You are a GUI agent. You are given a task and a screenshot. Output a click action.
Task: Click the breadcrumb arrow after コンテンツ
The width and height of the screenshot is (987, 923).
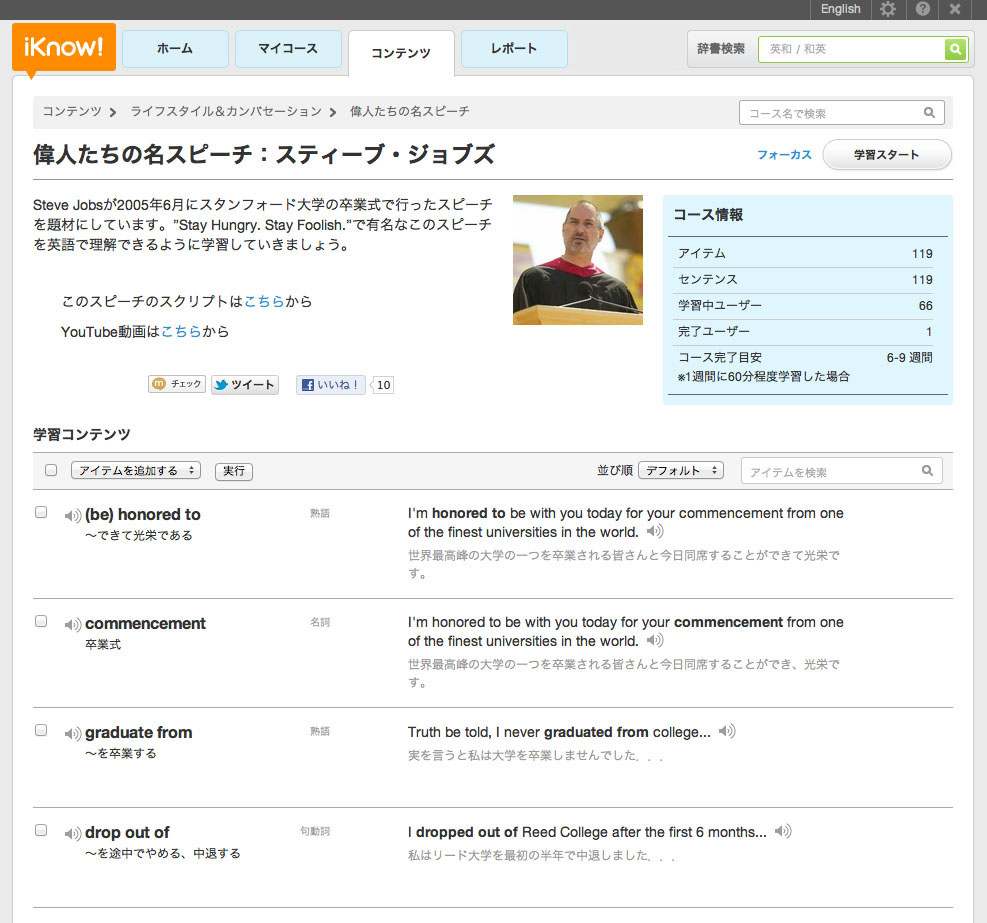[113, 112]
